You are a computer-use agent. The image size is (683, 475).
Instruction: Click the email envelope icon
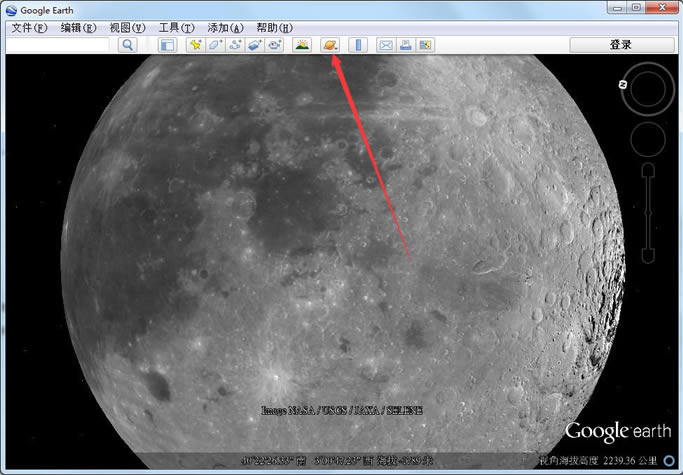point(387,45)
